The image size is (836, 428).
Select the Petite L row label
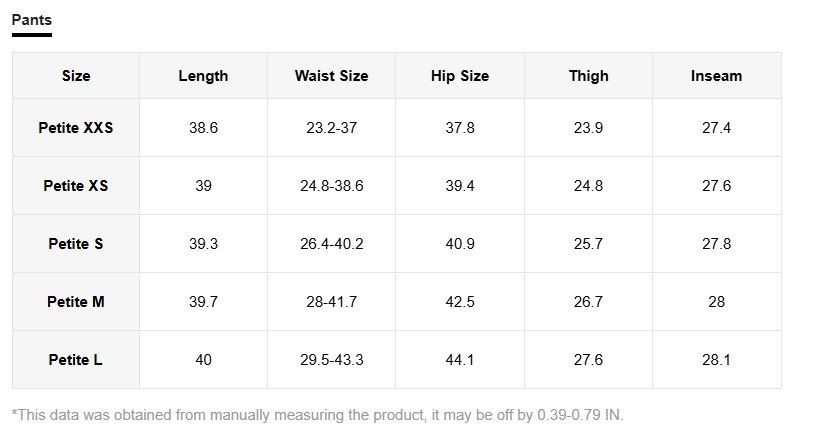coord(76,360)
